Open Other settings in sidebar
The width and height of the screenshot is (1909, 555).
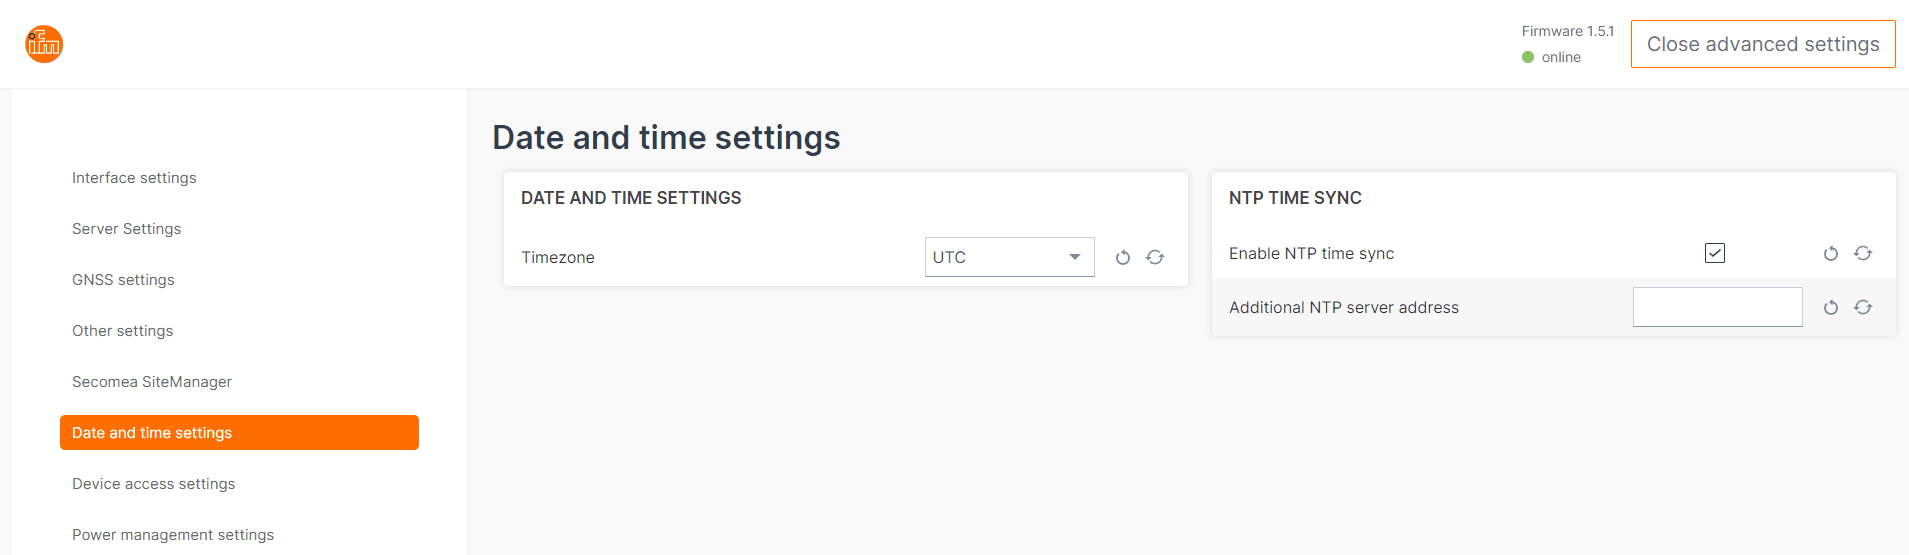(123, 331)
